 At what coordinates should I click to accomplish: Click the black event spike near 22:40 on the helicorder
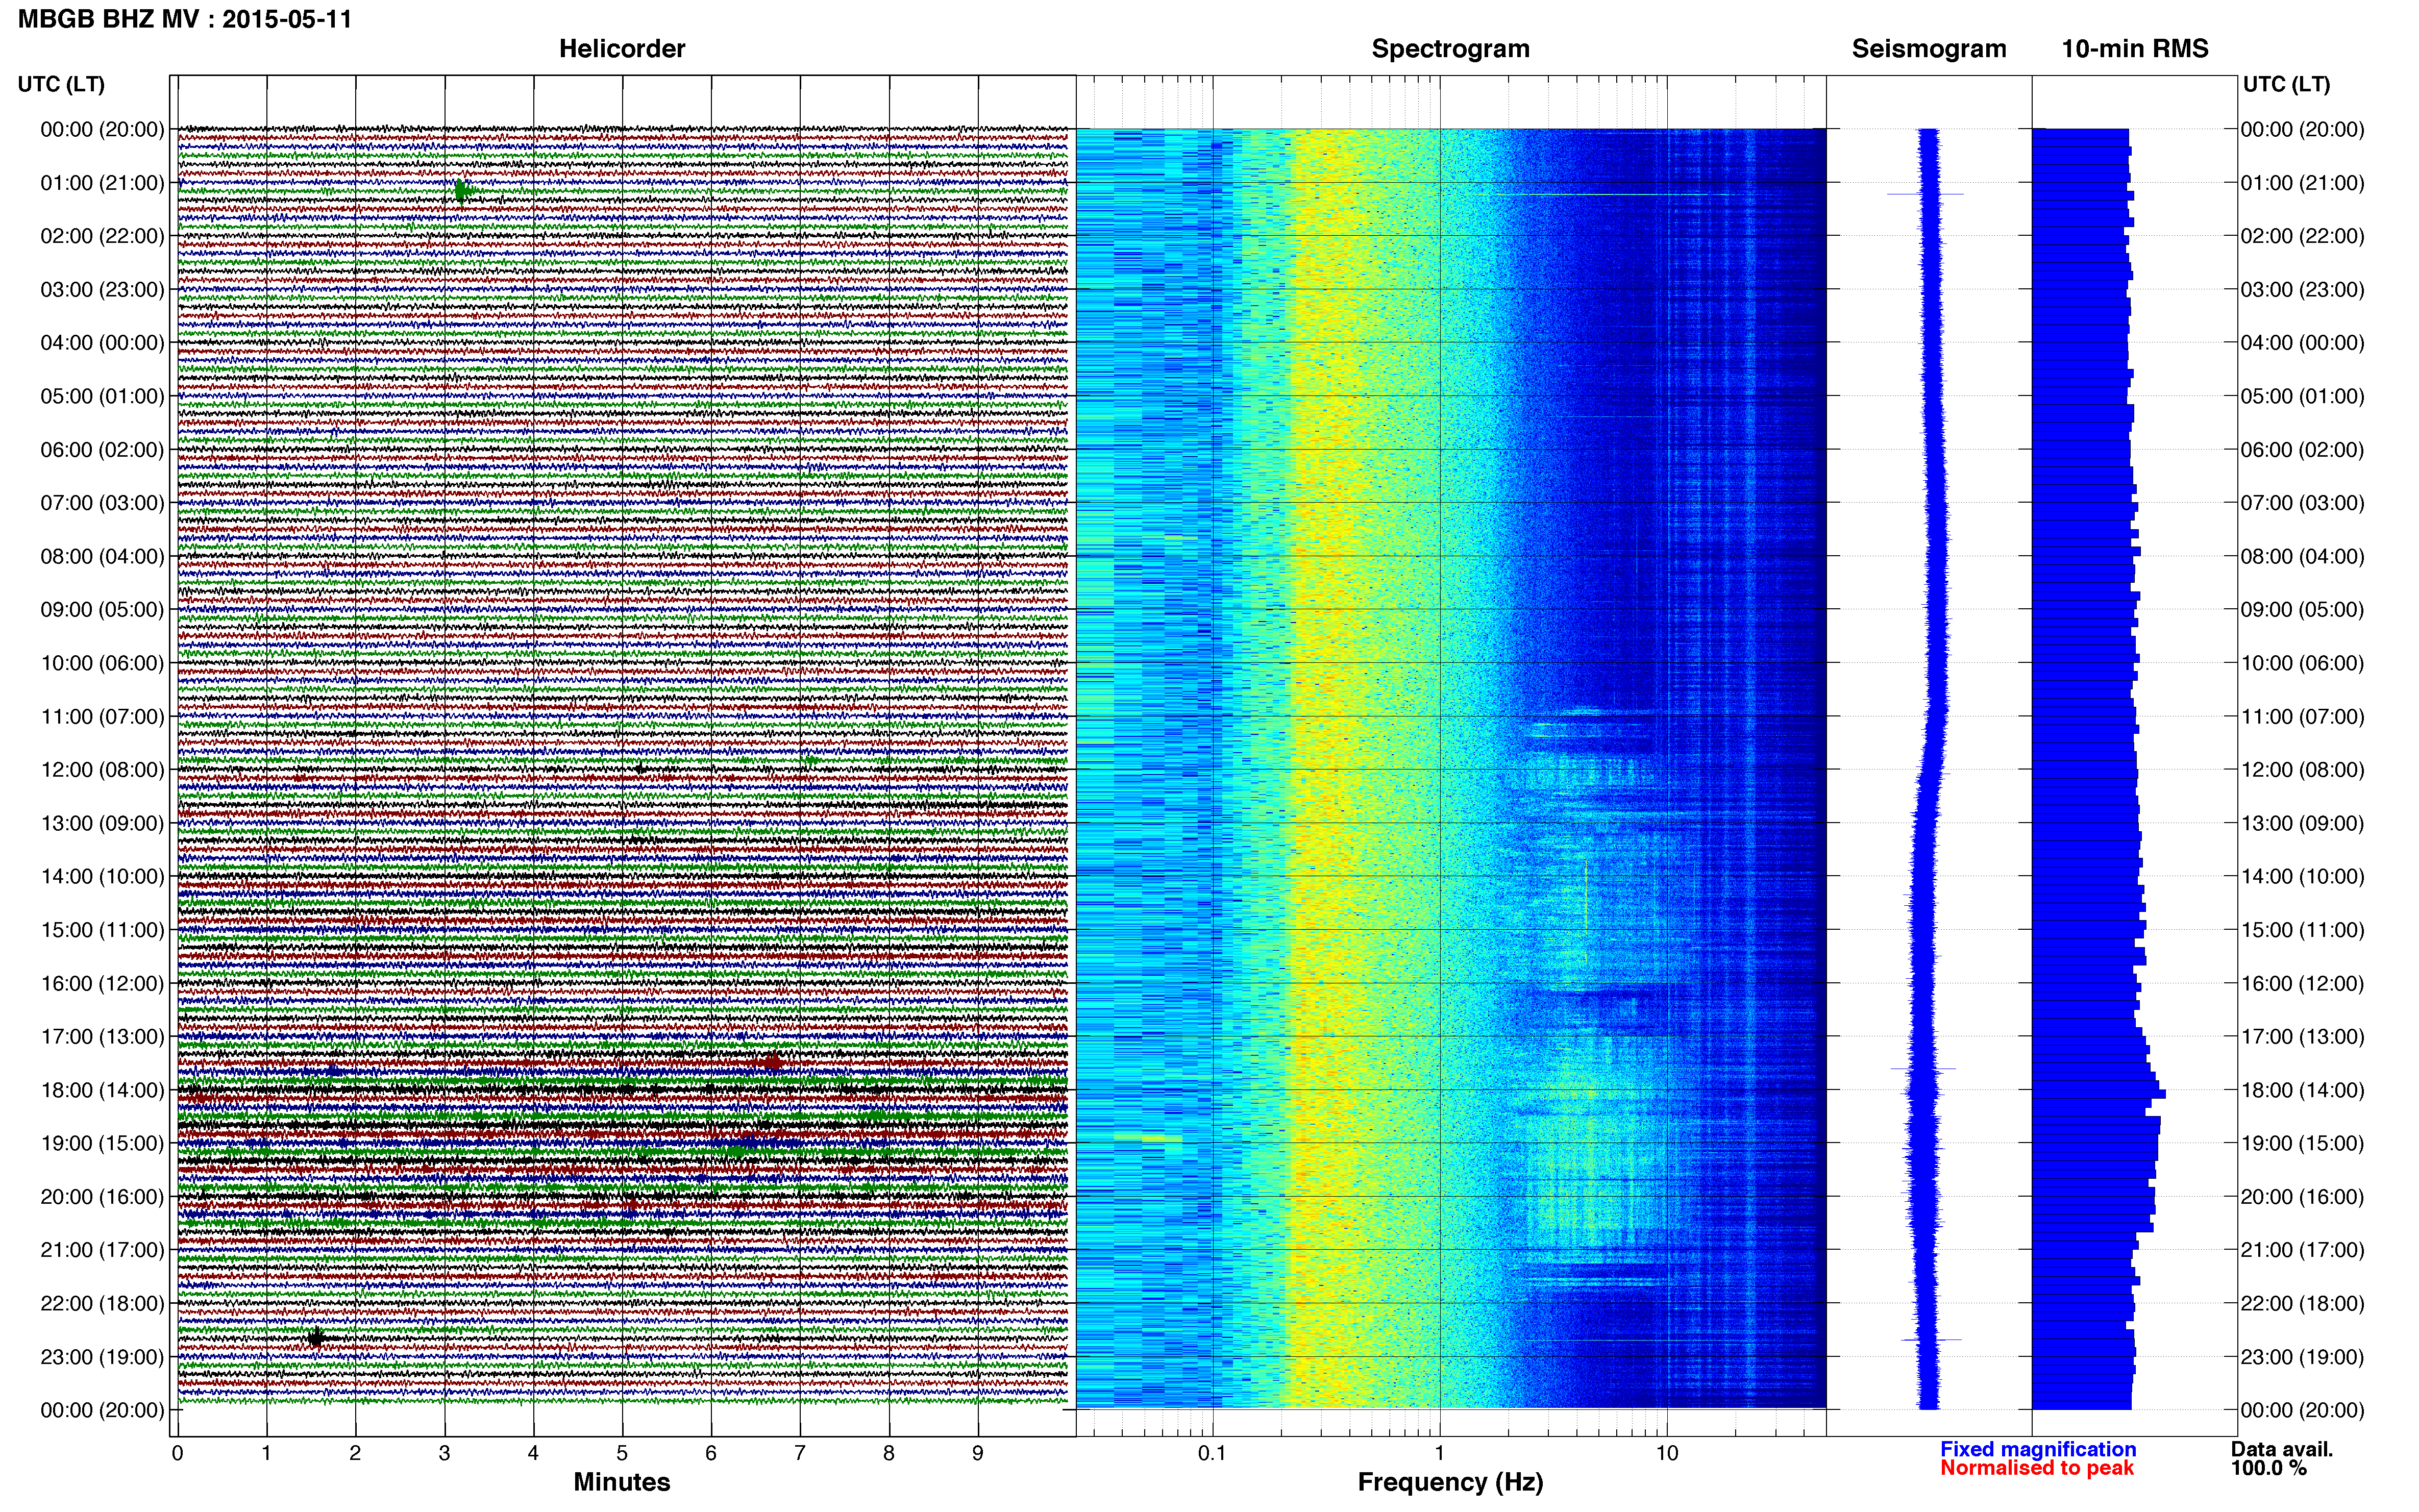tap(316, 1338)
